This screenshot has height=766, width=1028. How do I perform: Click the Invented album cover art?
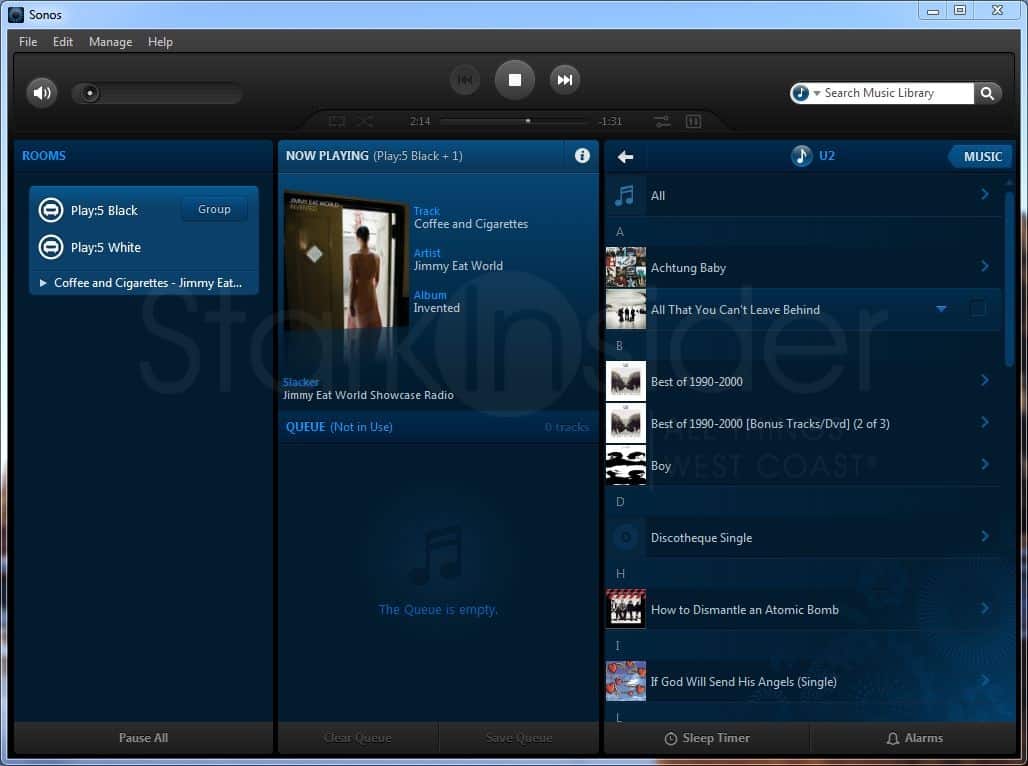[346, 263]
